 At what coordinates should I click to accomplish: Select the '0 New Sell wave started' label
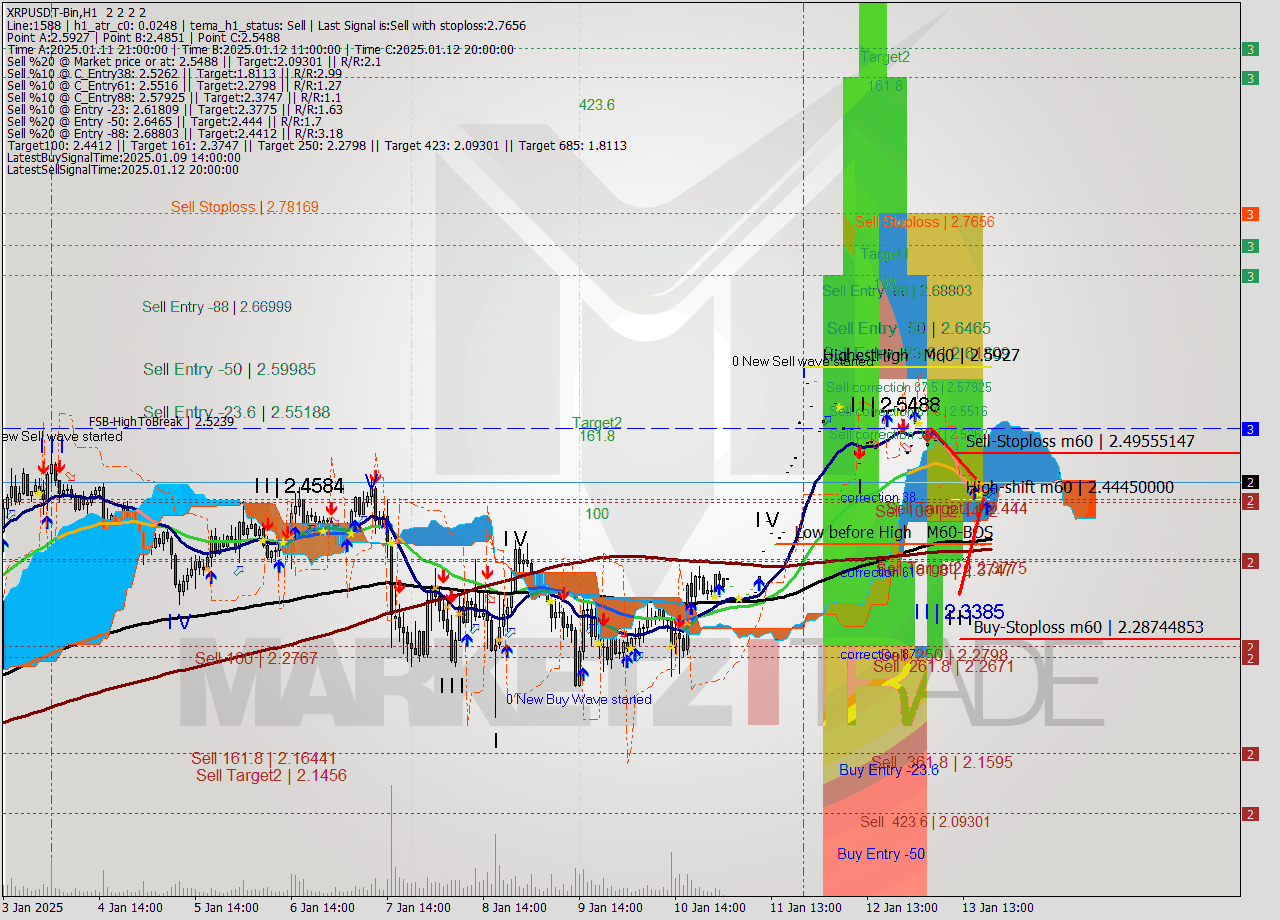(x=805, y=361)
